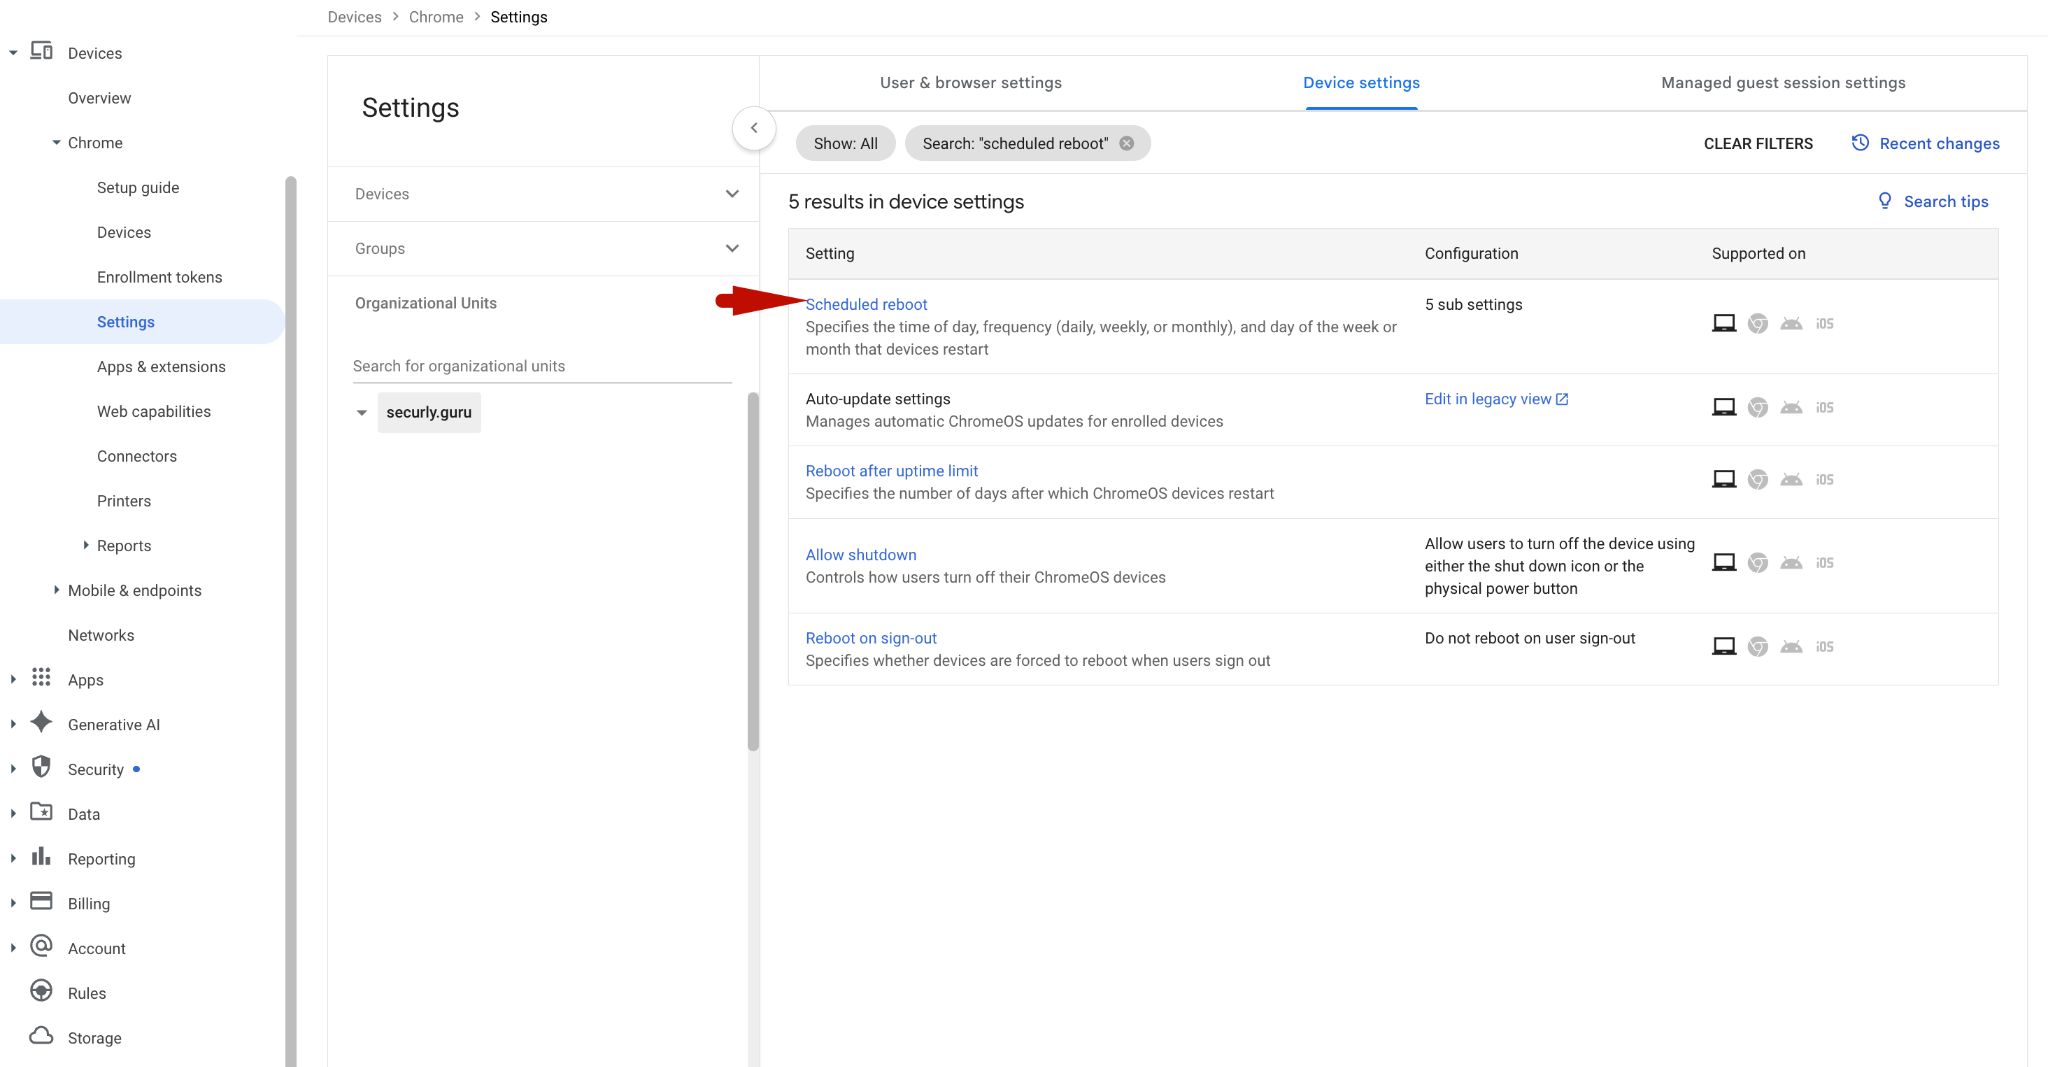Screen dimensions: 2048x1067
Task: Expand the Reports submenu
Action: [86, 546]
